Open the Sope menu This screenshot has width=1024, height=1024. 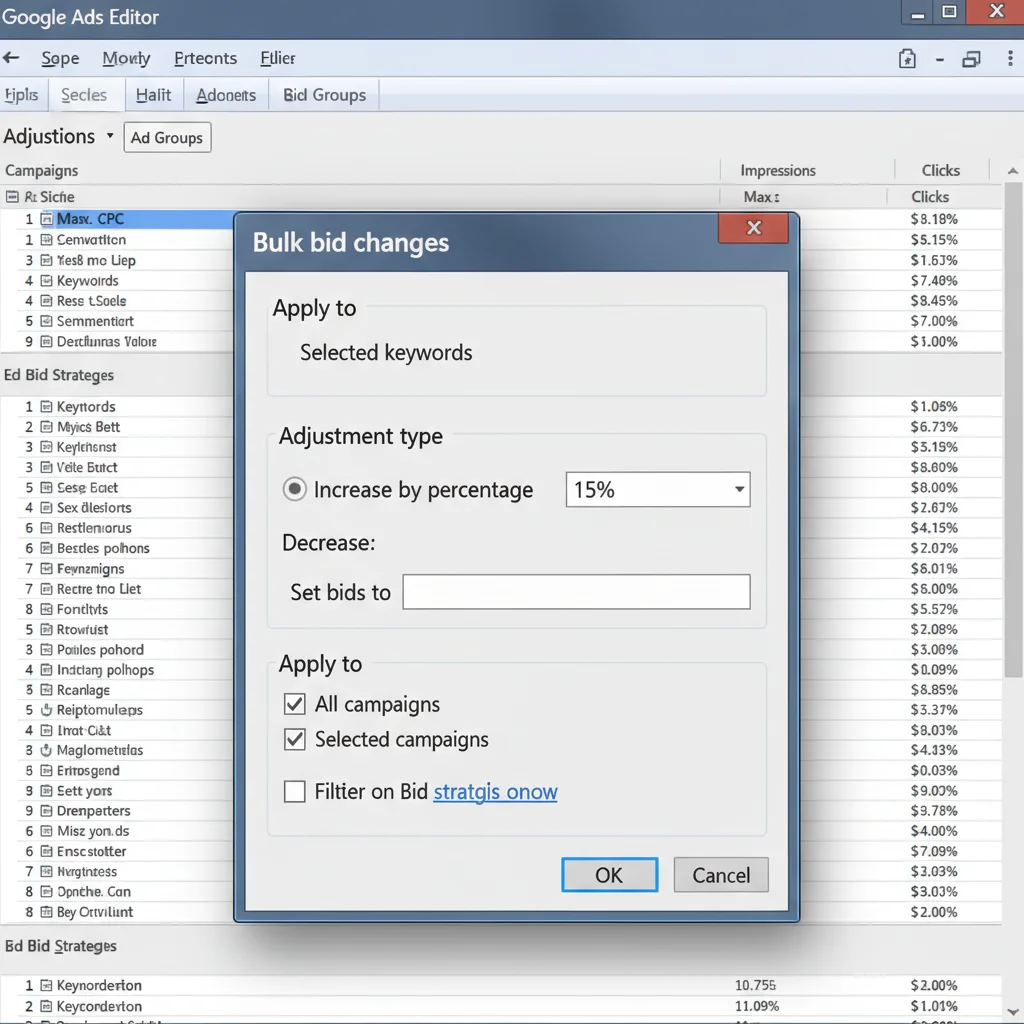(x=60, y=59)
